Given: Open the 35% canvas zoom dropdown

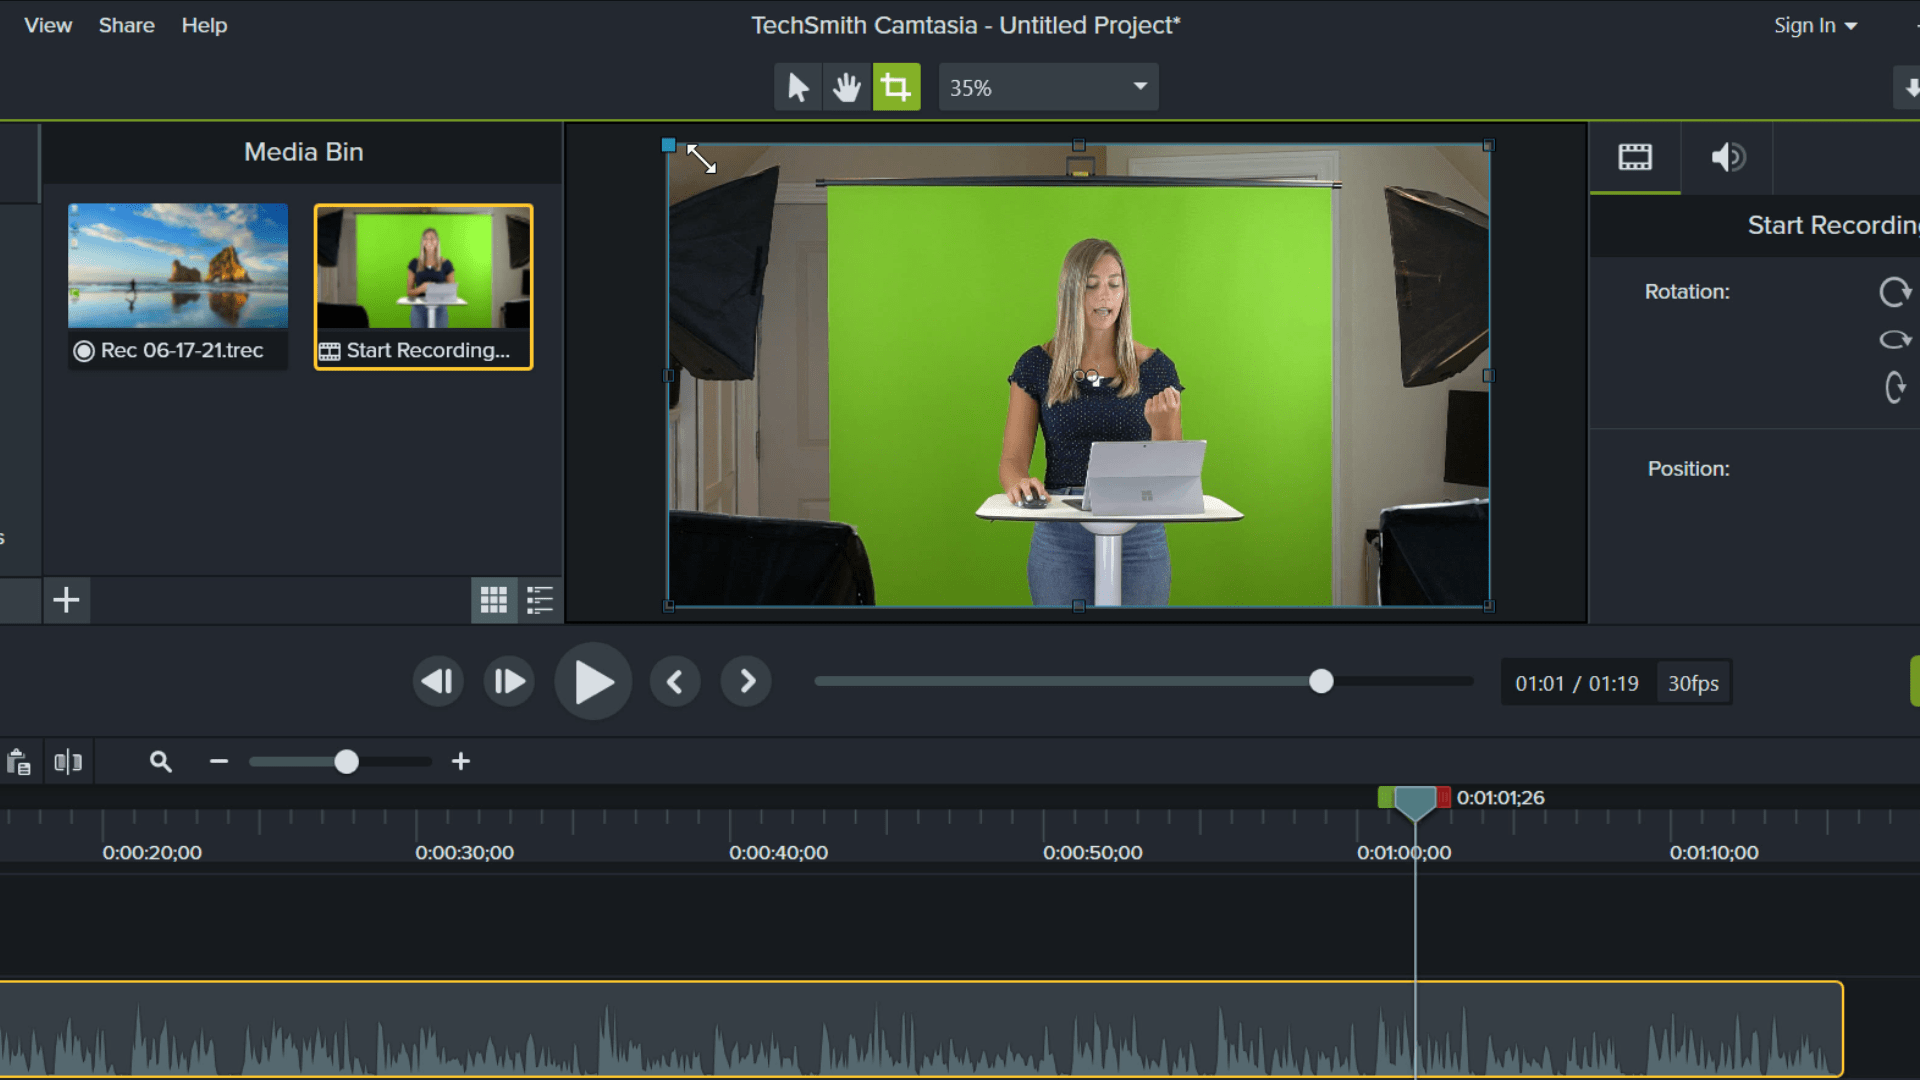Looking at the screenshot, I should coord(1048,88).
